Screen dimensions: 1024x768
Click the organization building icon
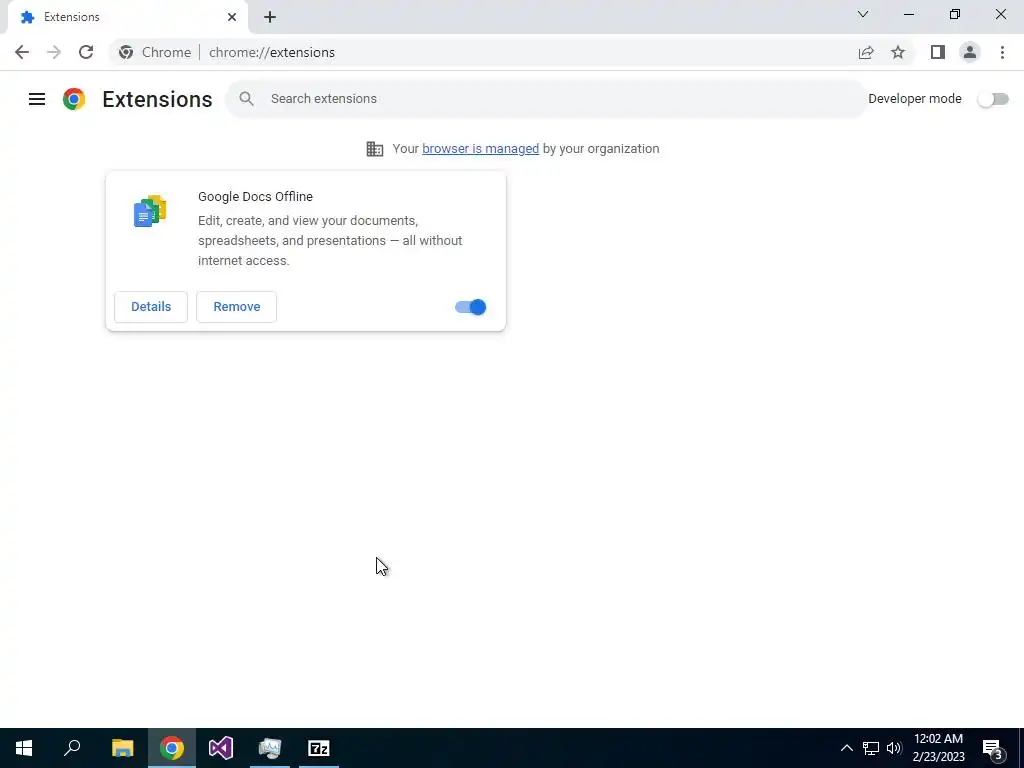click(375, 149)
